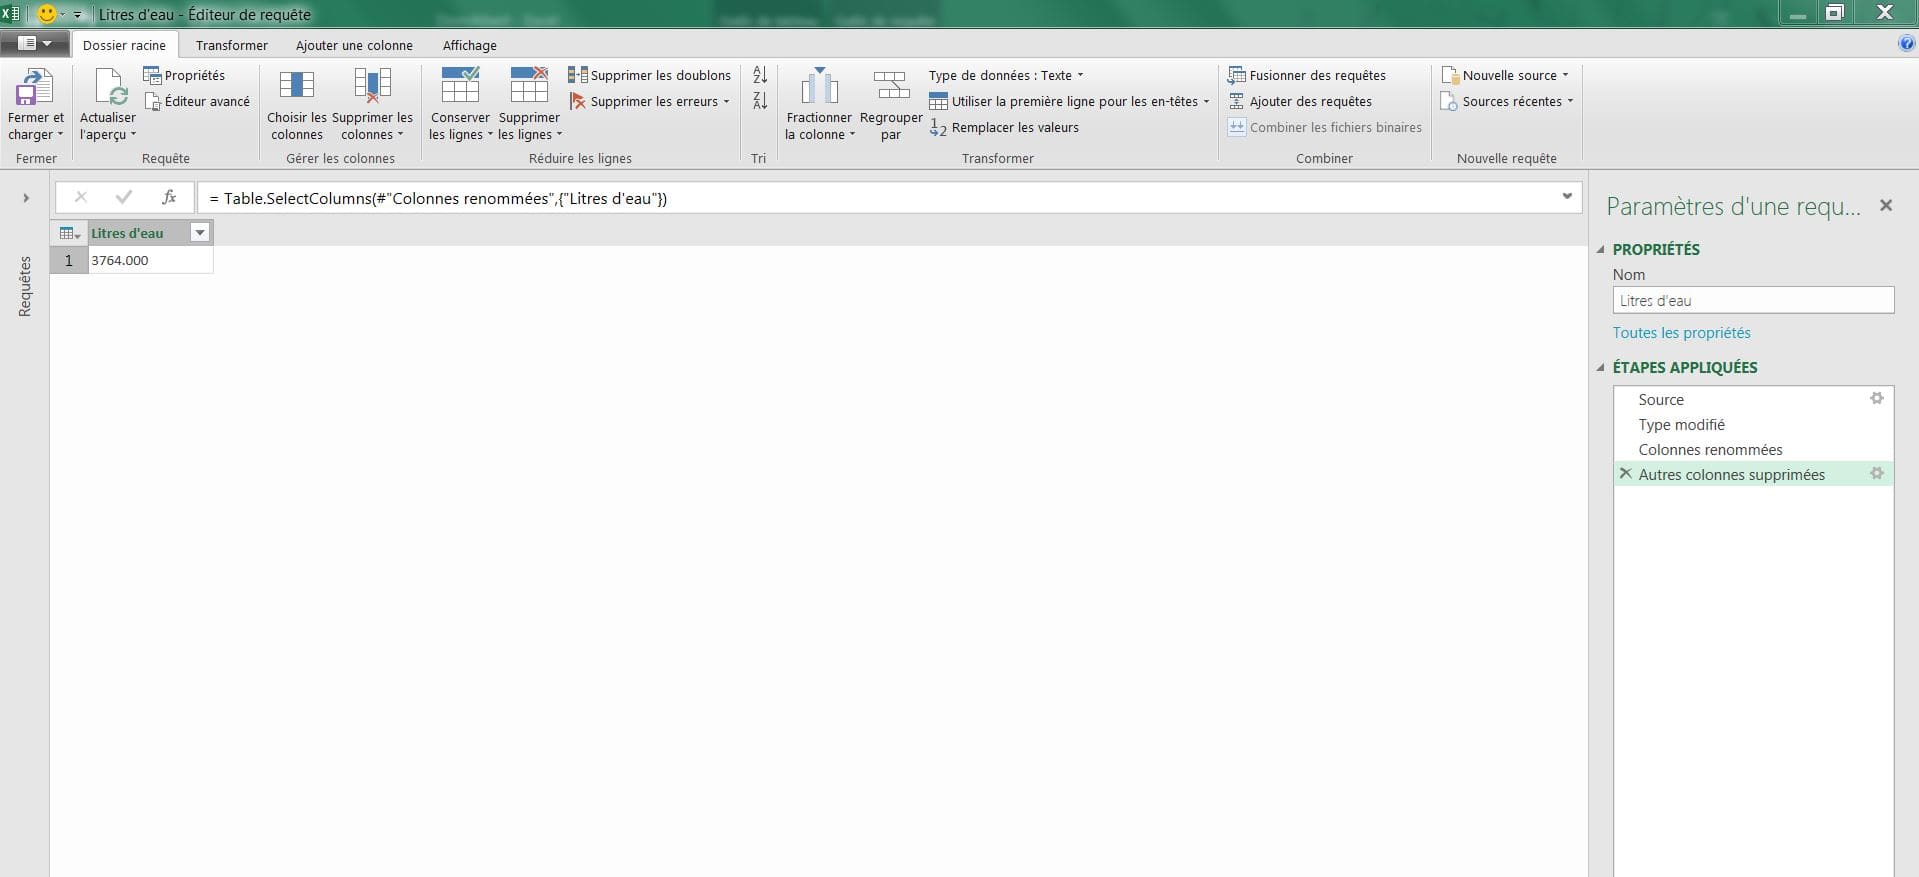Click Supprimer les lignes icon
The width and height of the screenshot is (1919, 877).
click(x=529, y=86)
